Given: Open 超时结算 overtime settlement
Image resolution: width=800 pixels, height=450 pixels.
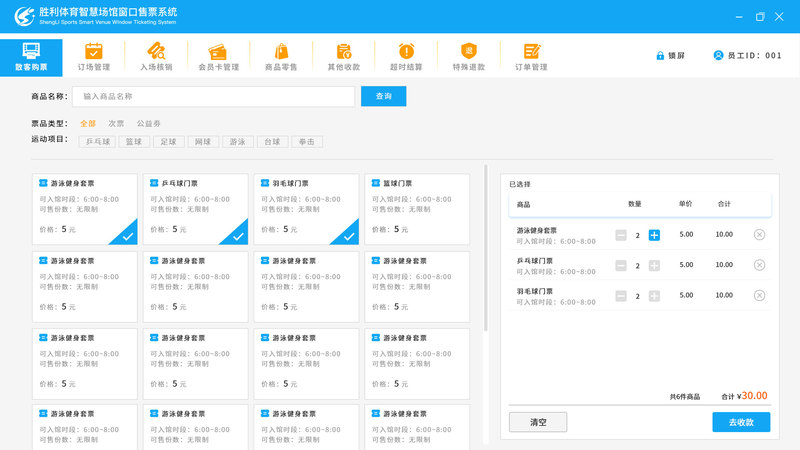Looking at the screenshot, I should click(x=406, y=57).
